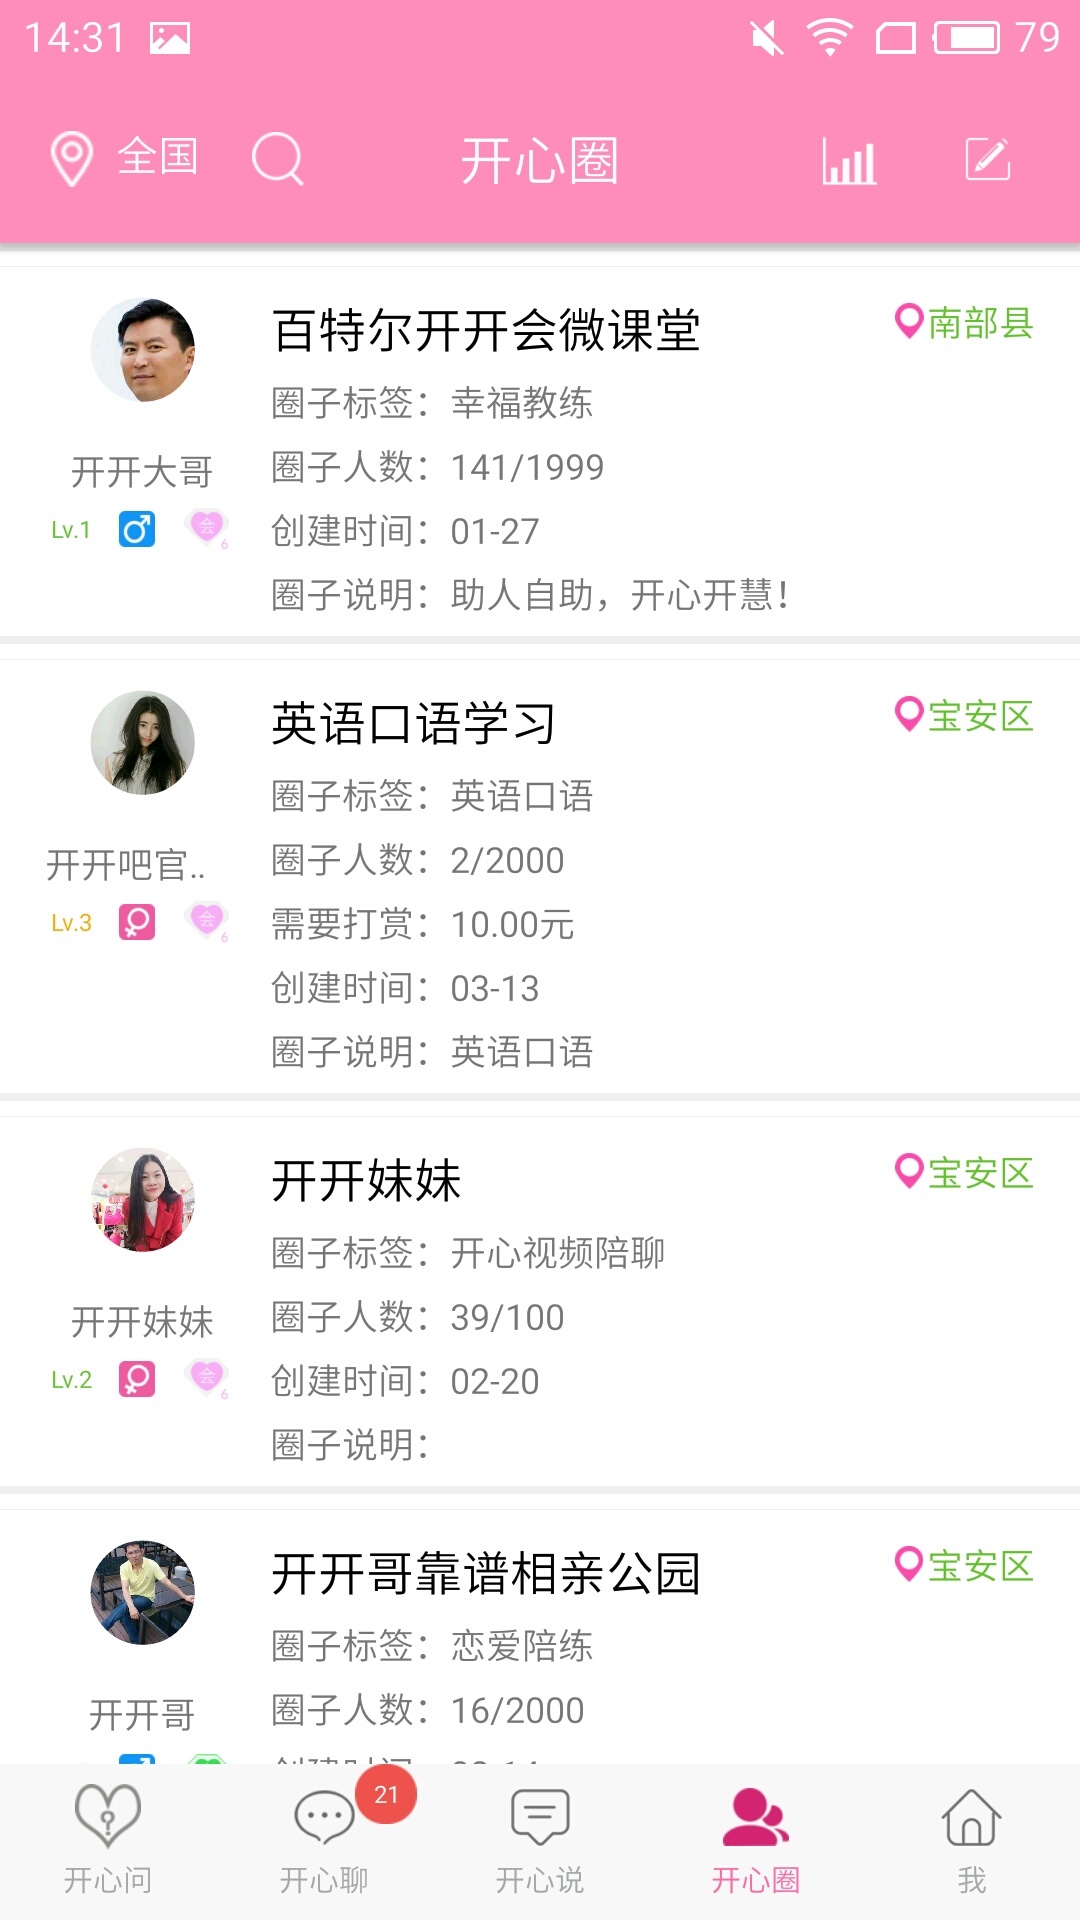Open the 英语口语学习 circle title

coord(414,723)
